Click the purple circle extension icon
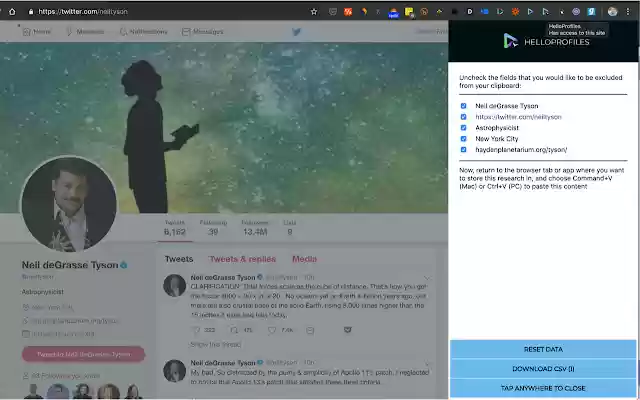 coord(576,12)
